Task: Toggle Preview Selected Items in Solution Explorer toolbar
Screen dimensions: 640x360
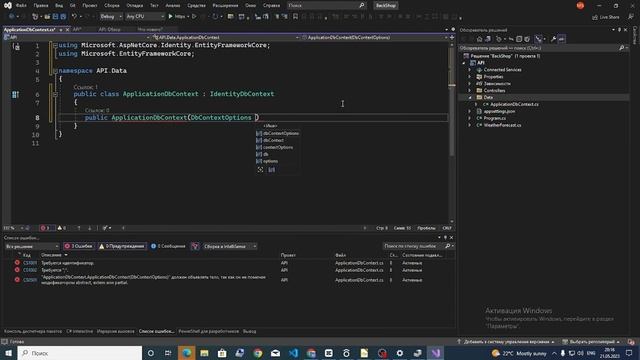Action: click(x=562, y=39)
